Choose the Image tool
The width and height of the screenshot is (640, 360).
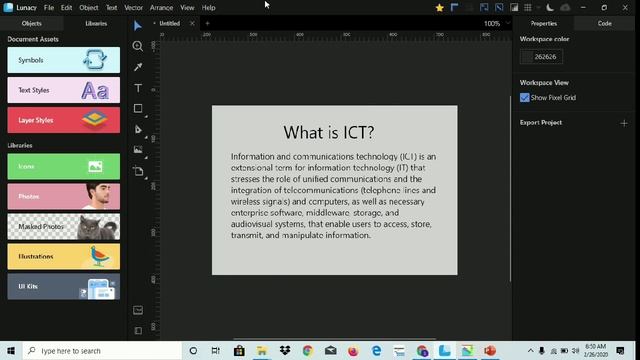click(138, 150)
